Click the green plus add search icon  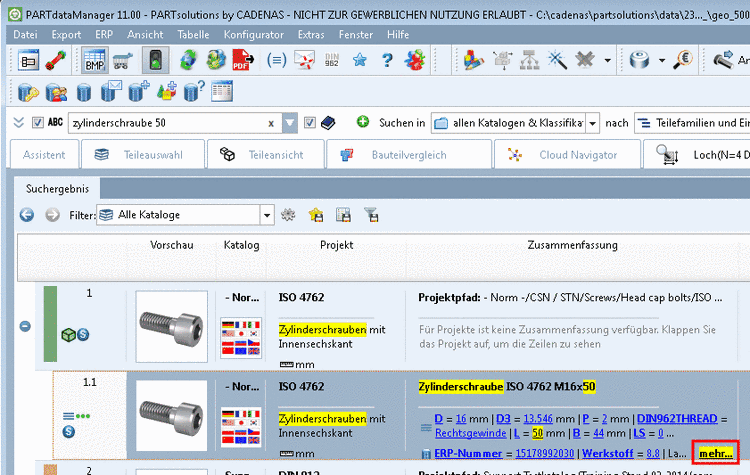(363, 122)
